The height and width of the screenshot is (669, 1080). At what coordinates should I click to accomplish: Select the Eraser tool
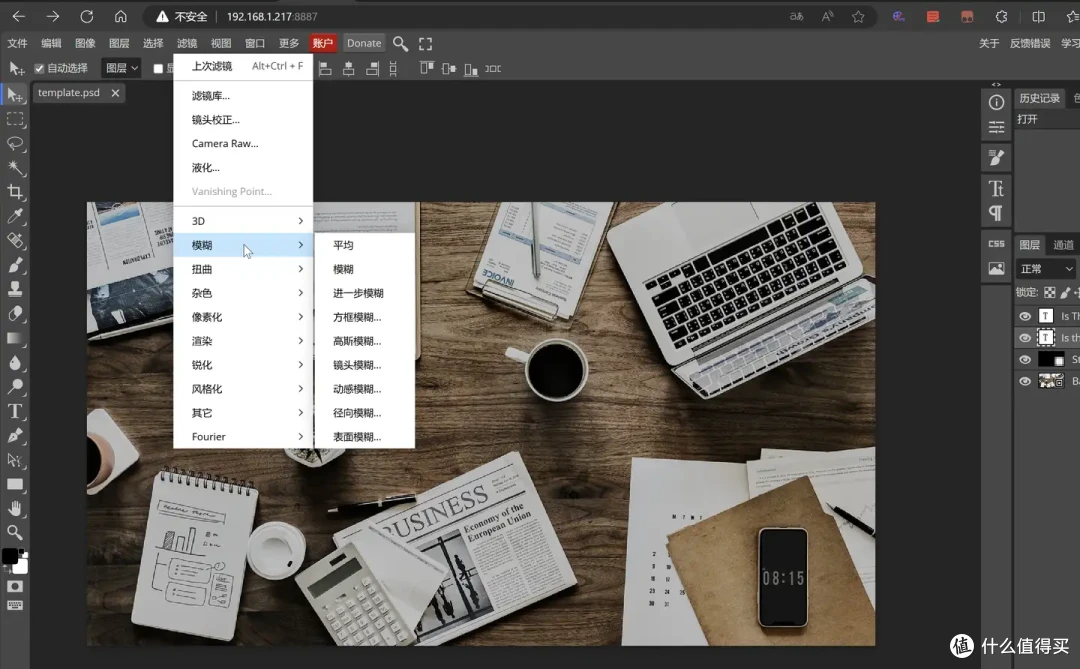(15, 313)
